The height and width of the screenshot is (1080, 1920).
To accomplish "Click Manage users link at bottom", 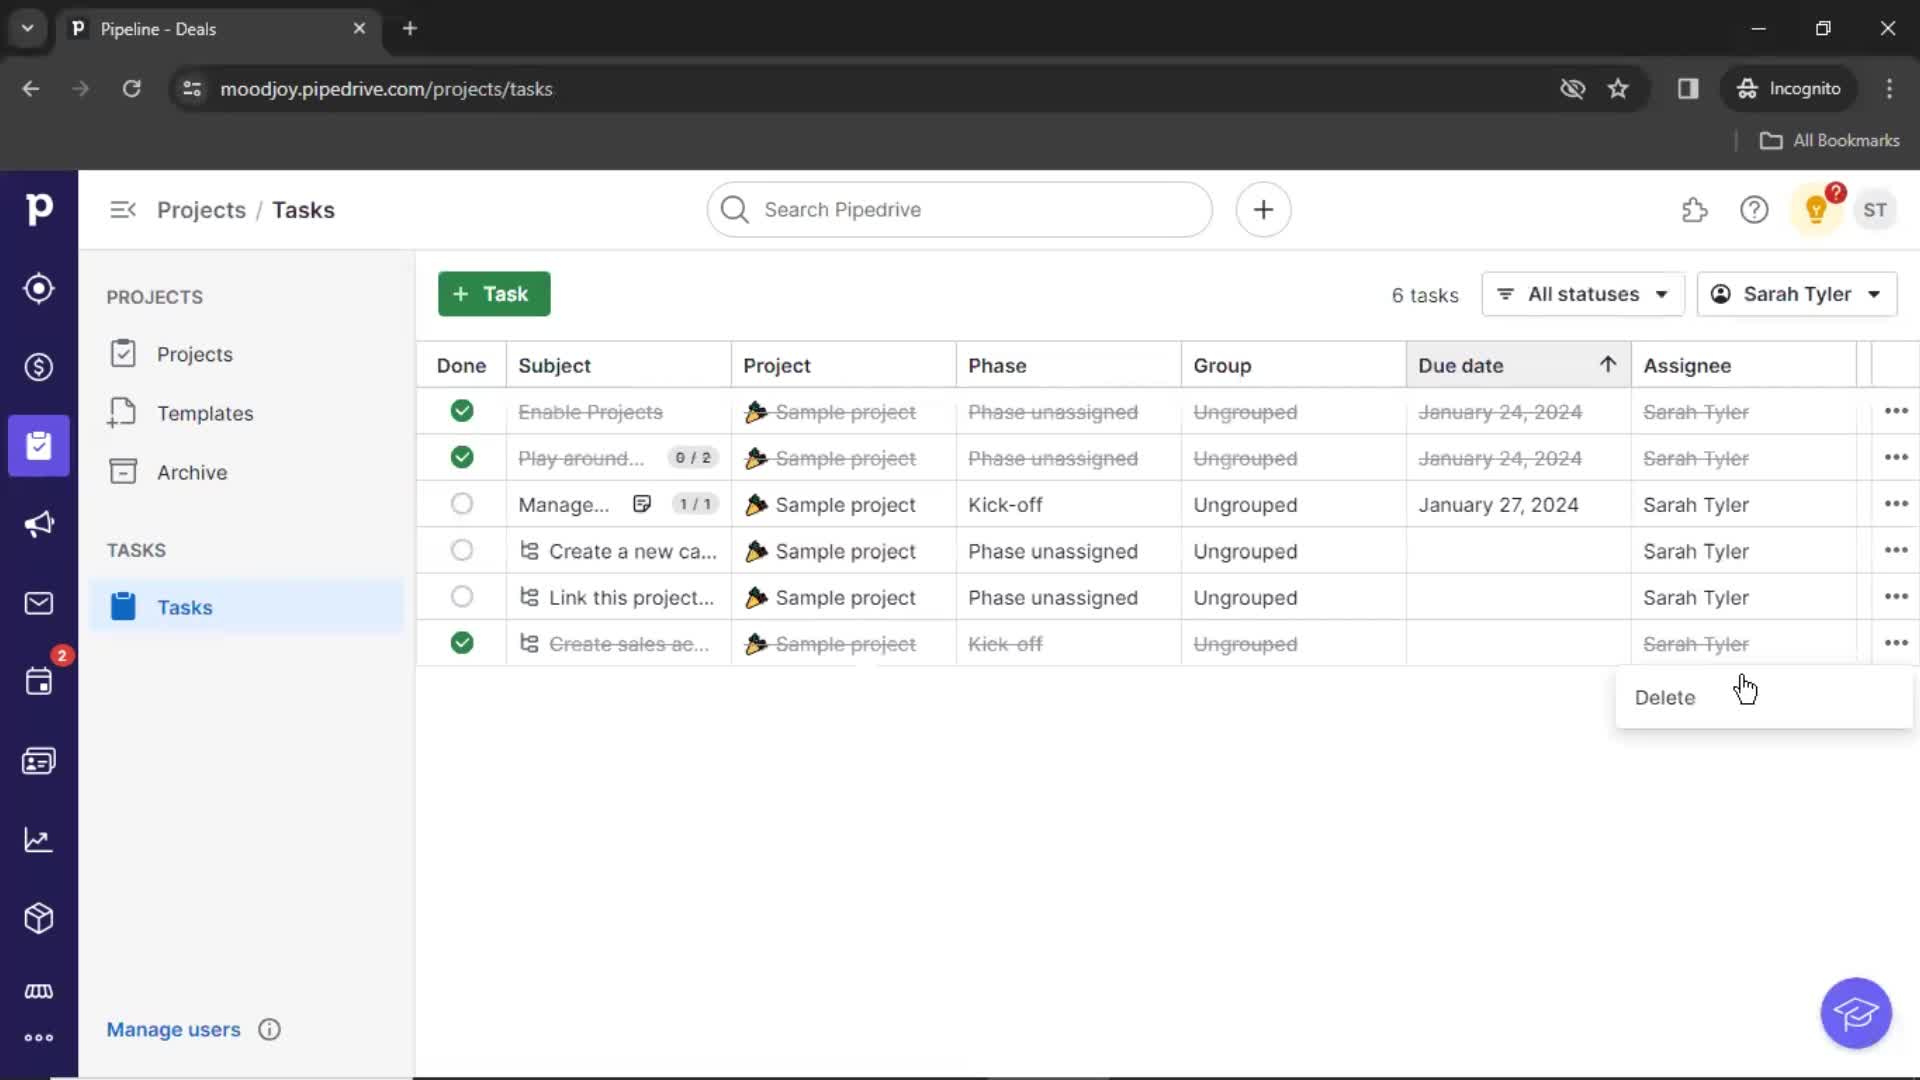I will pyautogui.click(x=173, y=1030).
